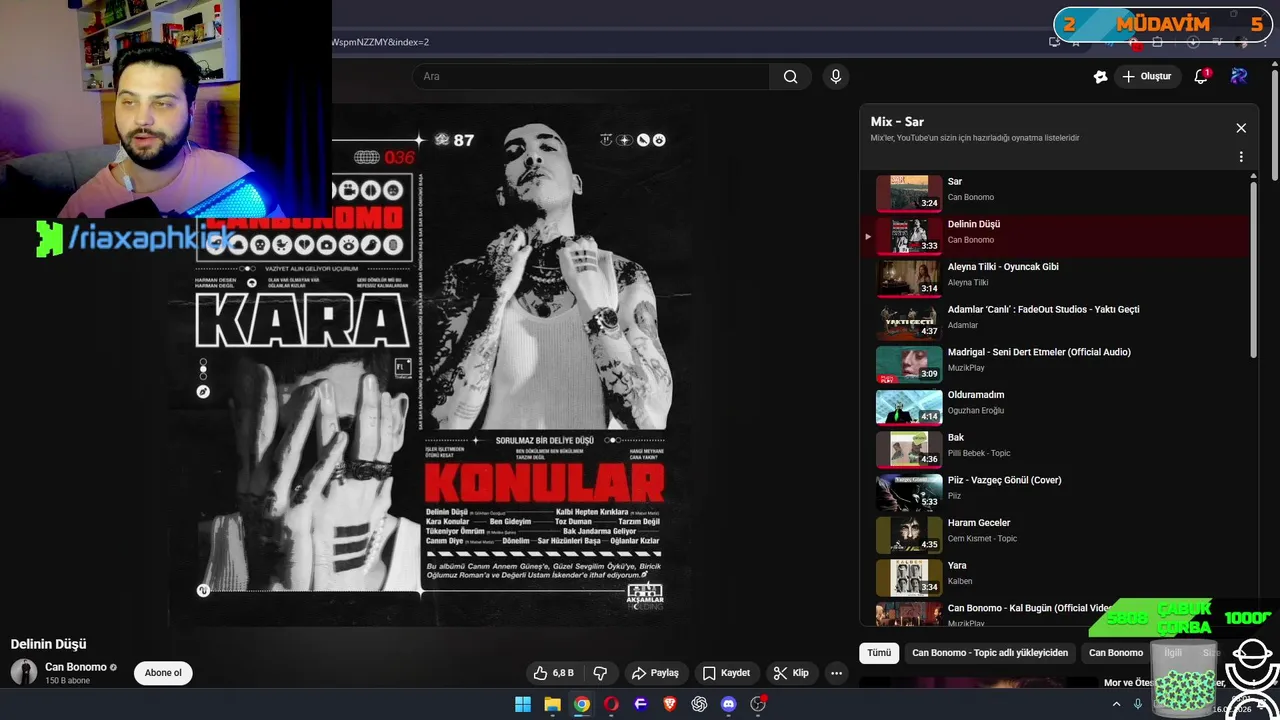Click the page address bar URL
This screenshot has width=1280, height=720.
[380, 42]
